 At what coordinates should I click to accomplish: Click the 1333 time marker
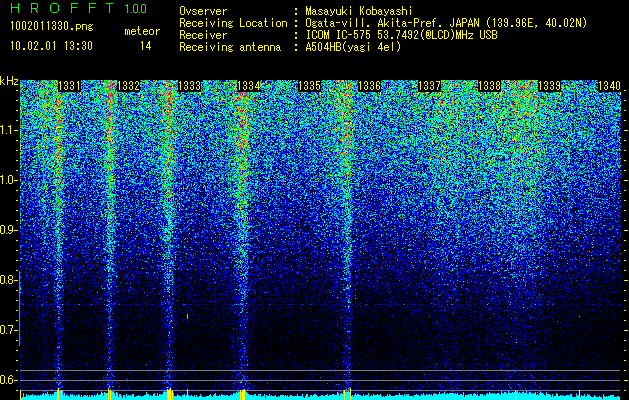(x=189, y=86)
